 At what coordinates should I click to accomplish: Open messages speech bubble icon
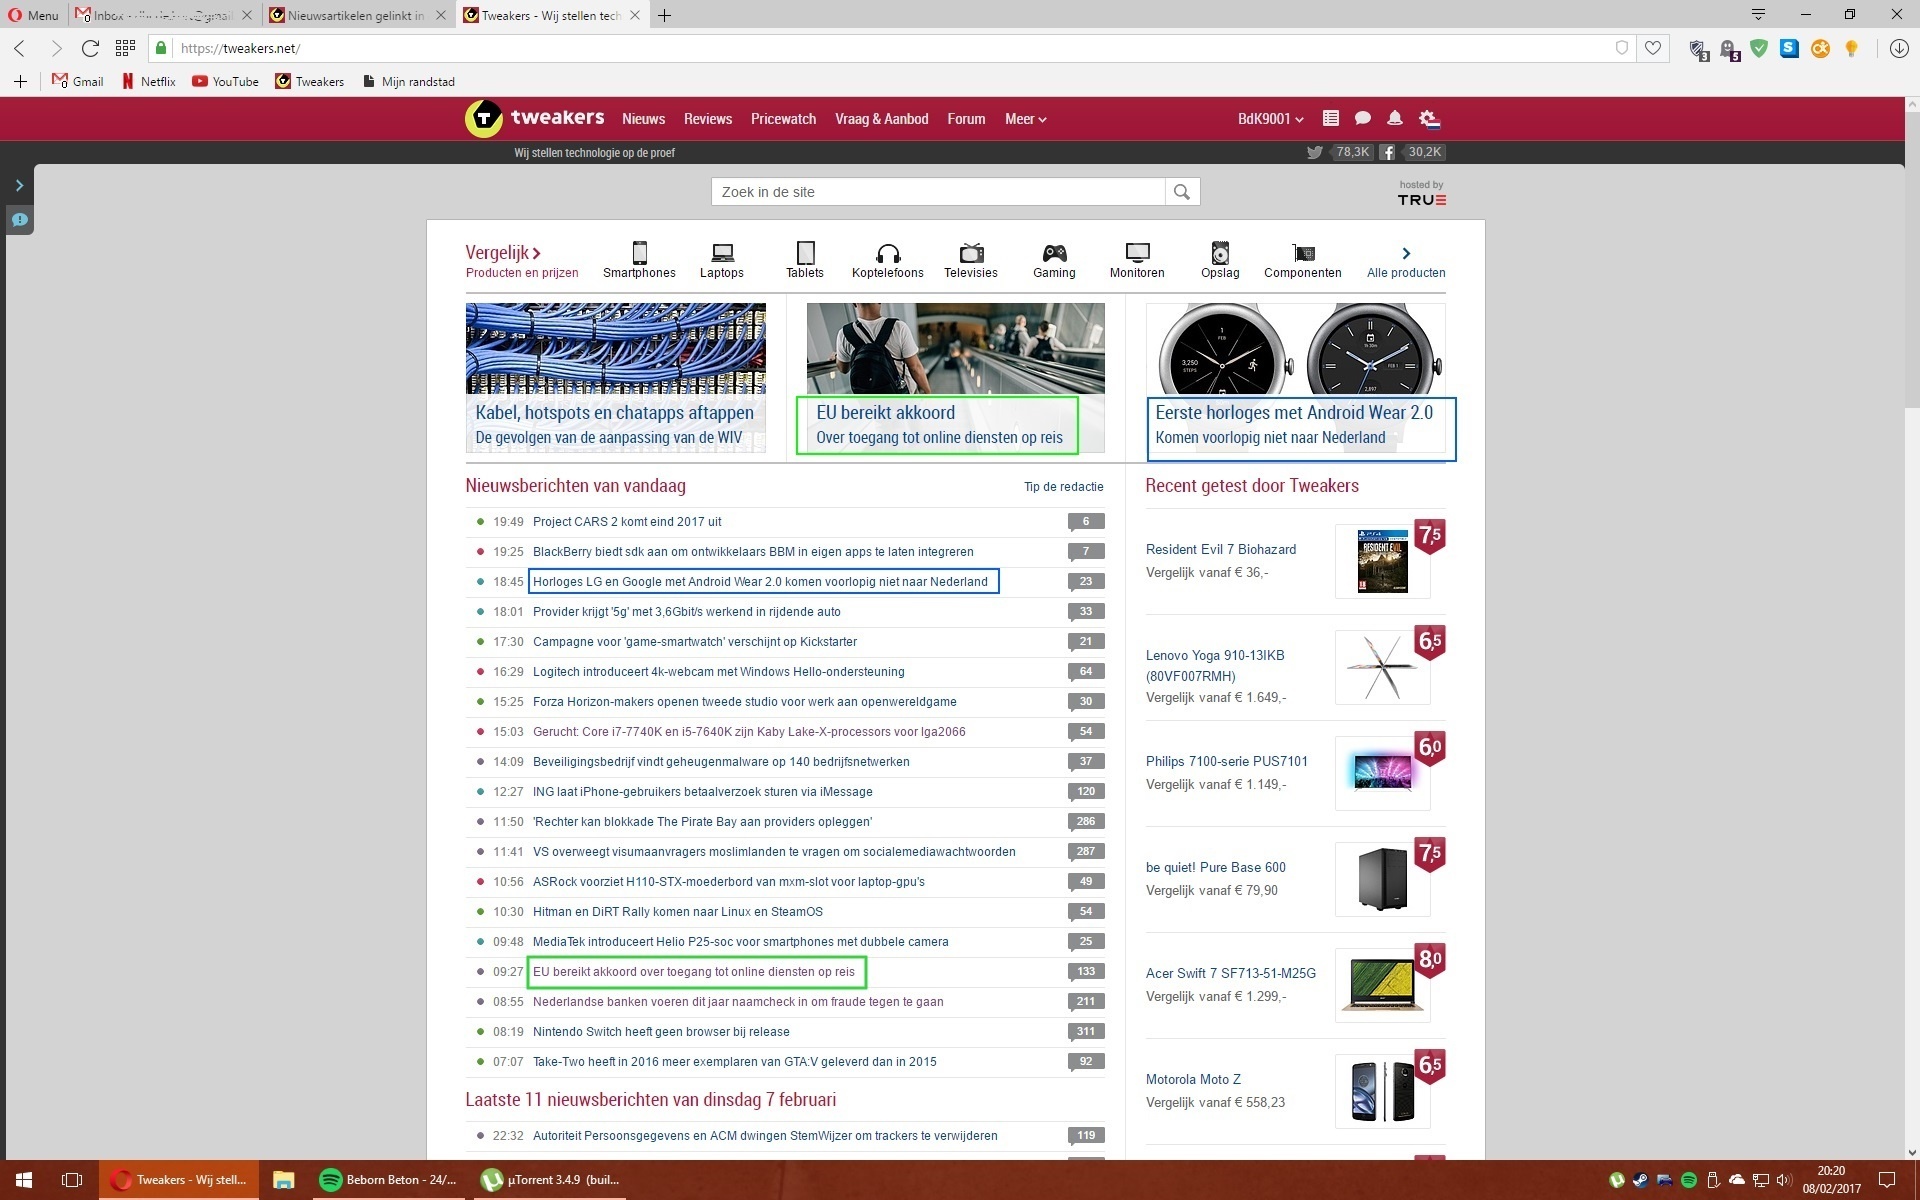pyautogui.click(x=1362, y=118)
